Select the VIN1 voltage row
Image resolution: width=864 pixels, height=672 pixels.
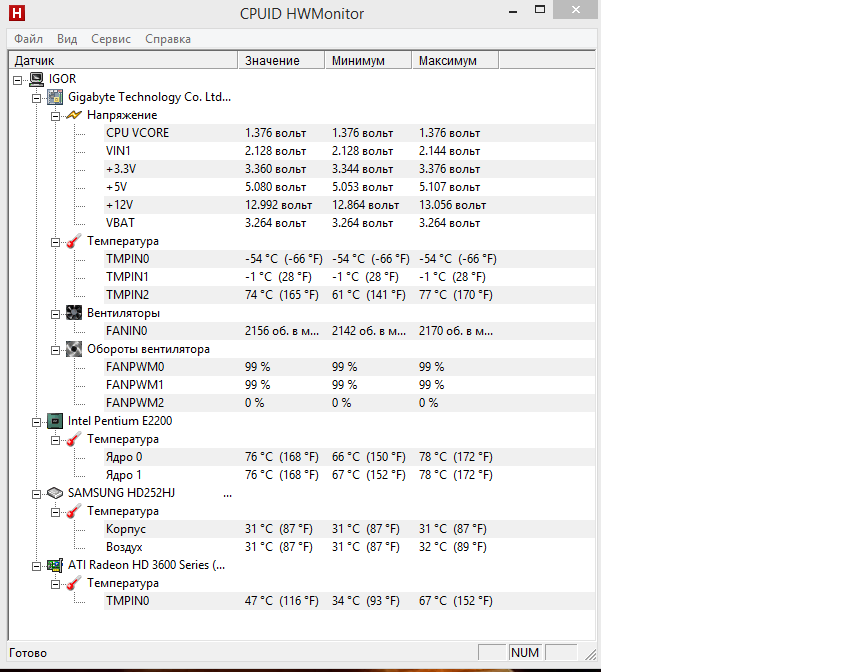coord(349,151)
